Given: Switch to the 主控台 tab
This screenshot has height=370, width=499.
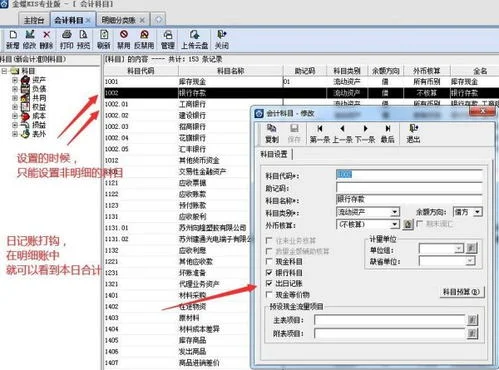Looking at the screenshot, I should [34, 20].
